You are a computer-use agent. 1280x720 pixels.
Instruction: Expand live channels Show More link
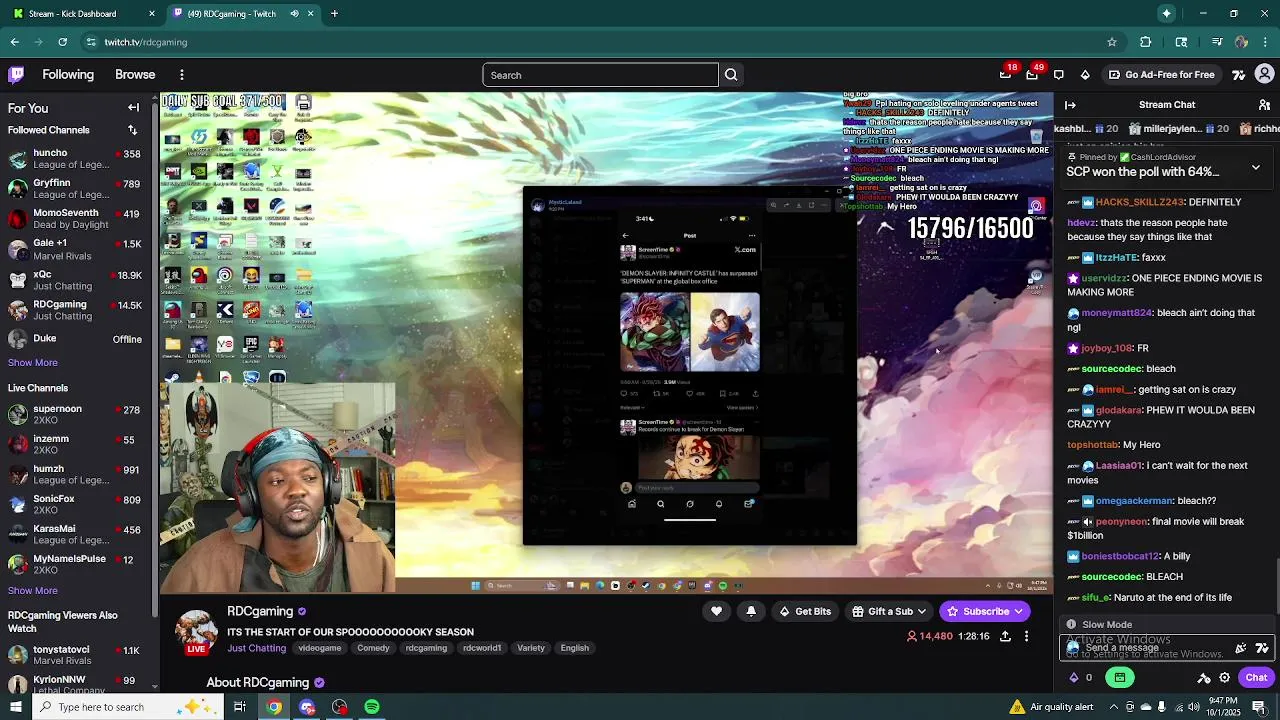point(33,591)
